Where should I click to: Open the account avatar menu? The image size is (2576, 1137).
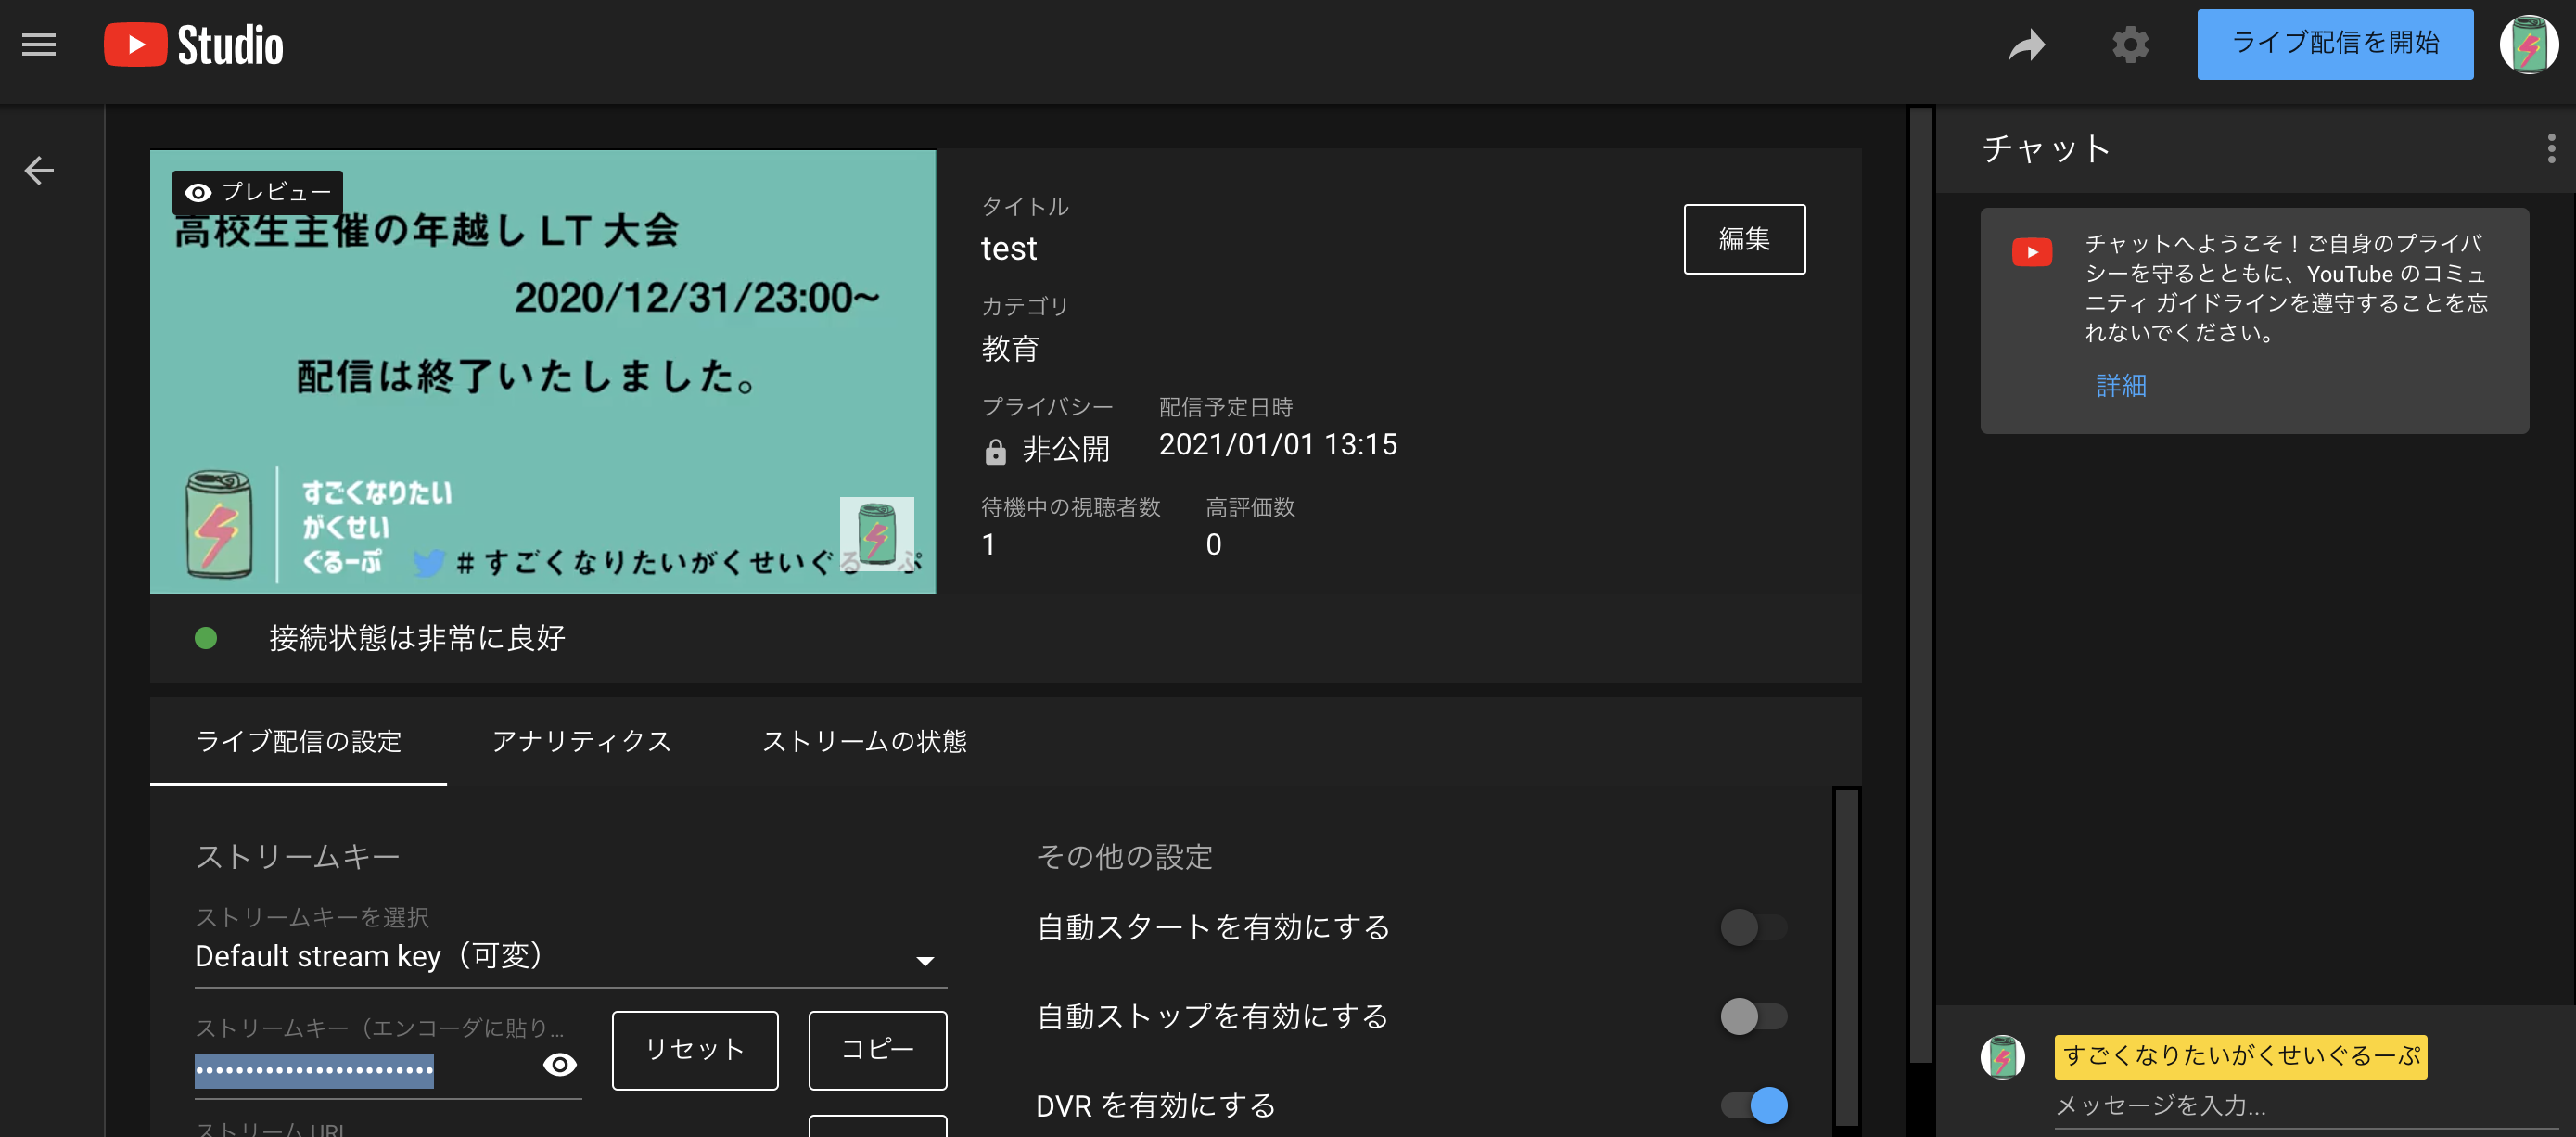(x=2528, y=45)
